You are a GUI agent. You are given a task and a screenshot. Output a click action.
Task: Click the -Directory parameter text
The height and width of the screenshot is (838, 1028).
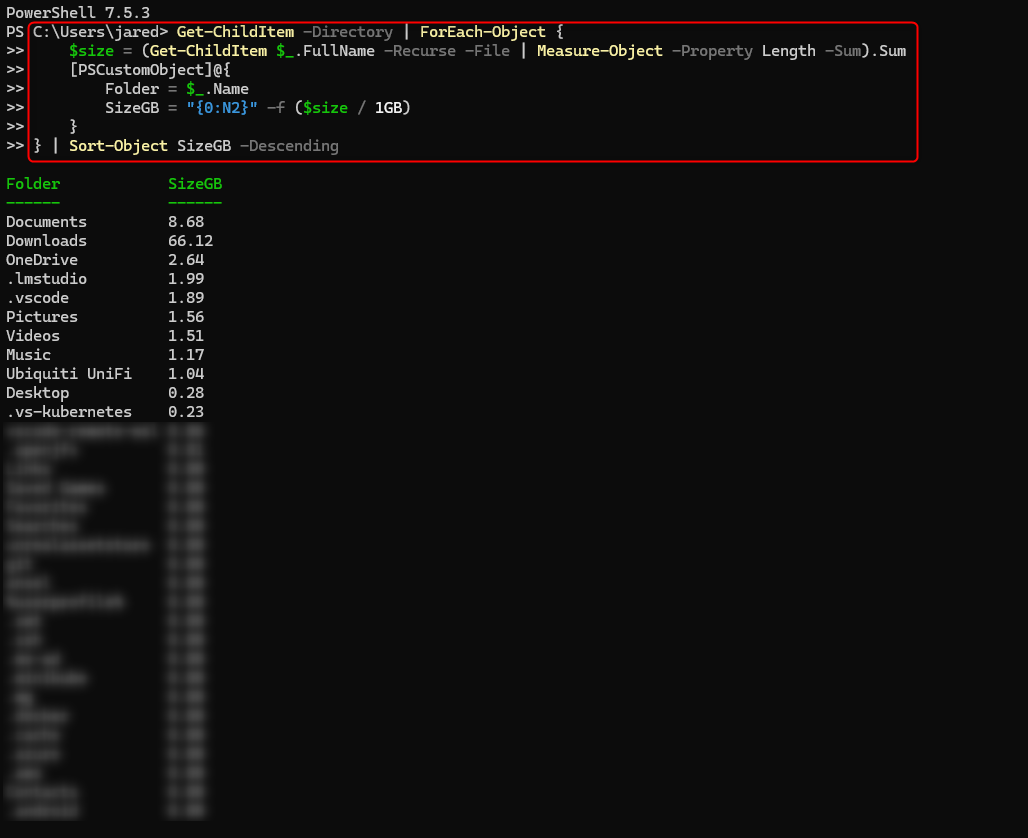(x=347, y=31)
